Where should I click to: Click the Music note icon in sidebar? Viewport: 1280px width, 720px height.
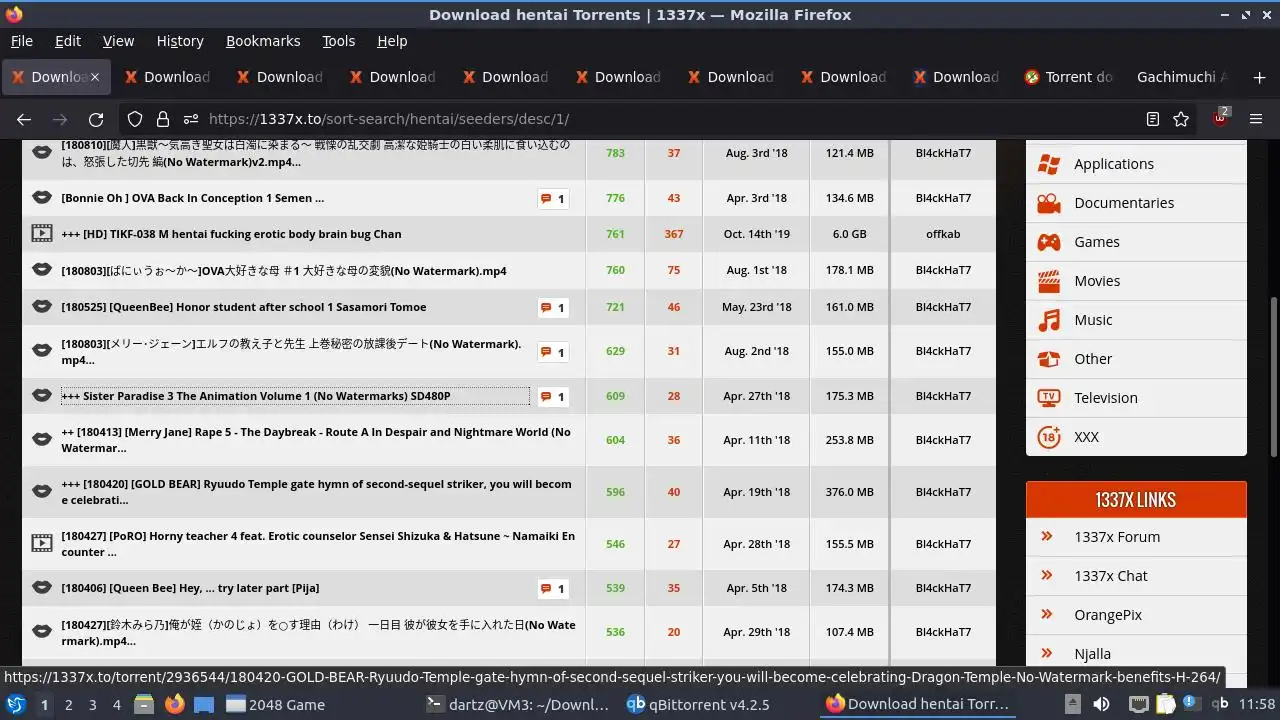click(1049, 320)
